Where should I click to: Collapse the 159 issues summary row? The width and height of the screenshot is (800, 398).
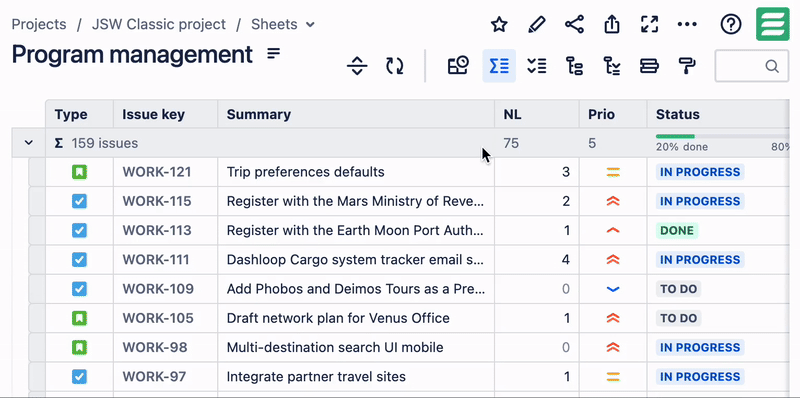pos(29,143)
